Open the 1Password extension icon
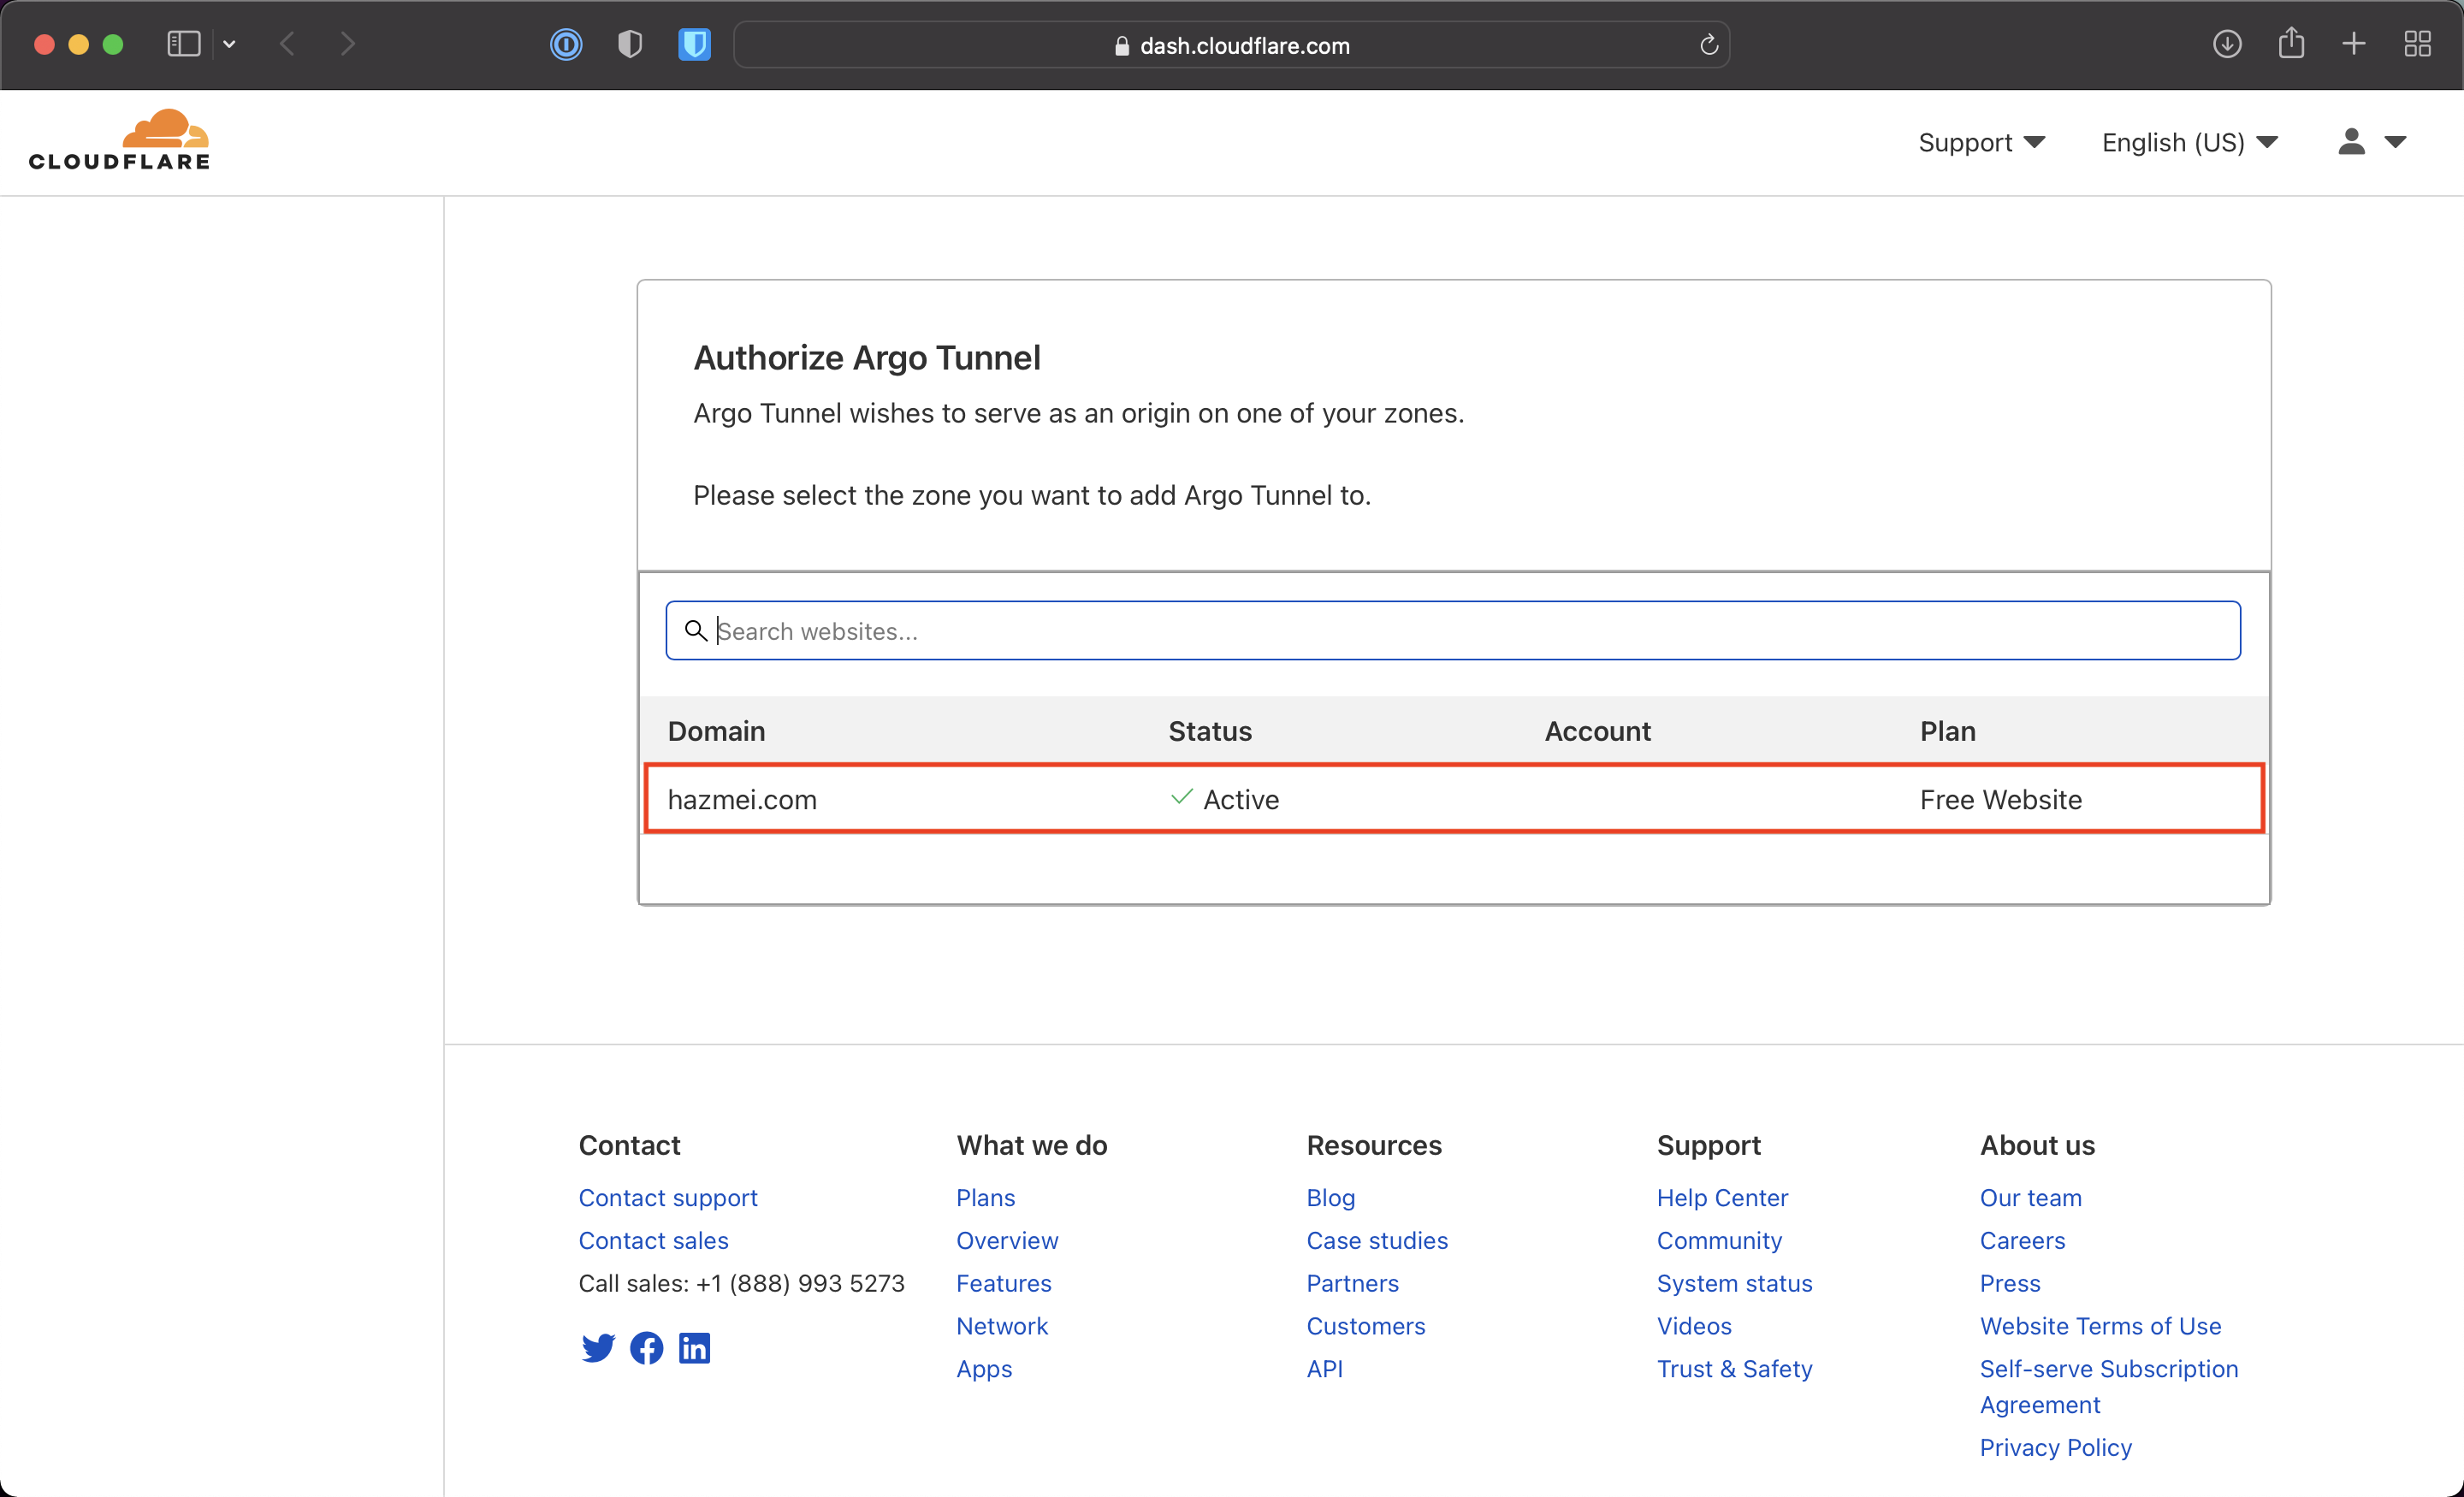This screenshot has width=2464, height=1497. coord(566,45)
